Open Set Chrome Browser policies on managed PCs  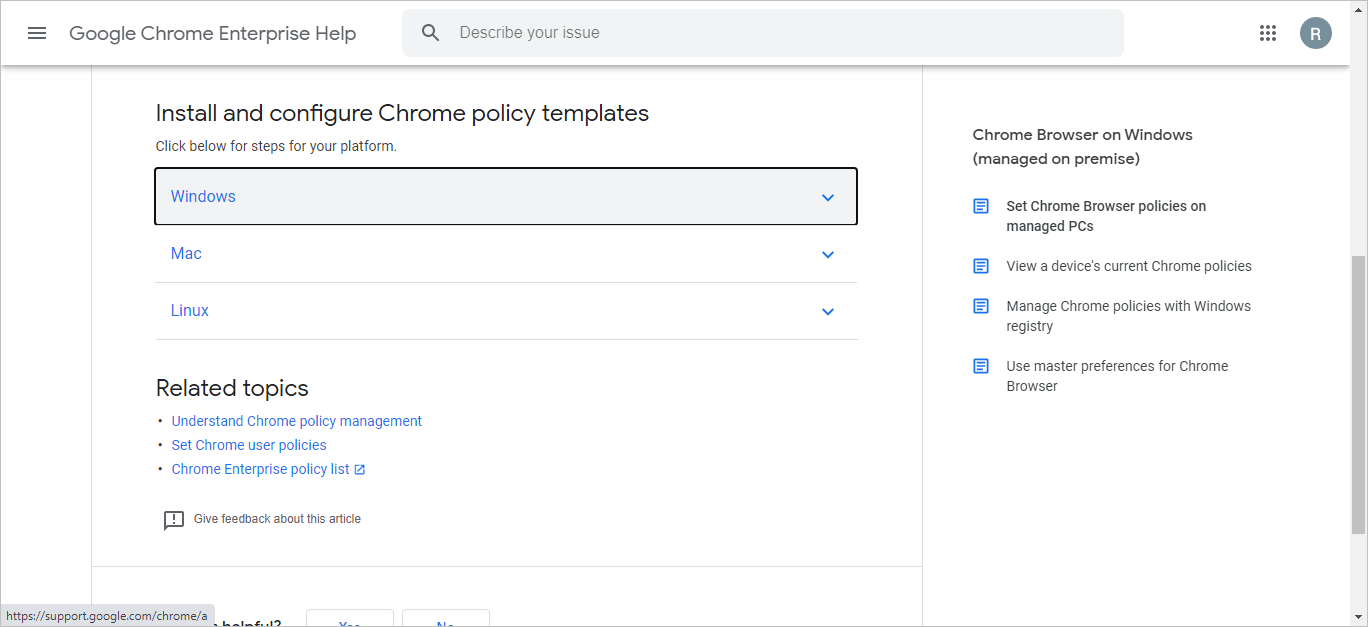point(1106,215)
